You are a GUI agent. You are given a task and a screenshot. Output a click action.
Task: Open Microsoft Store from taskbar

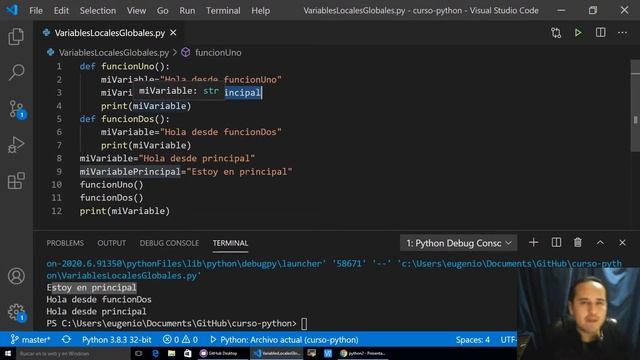click(x=187, y=353)
